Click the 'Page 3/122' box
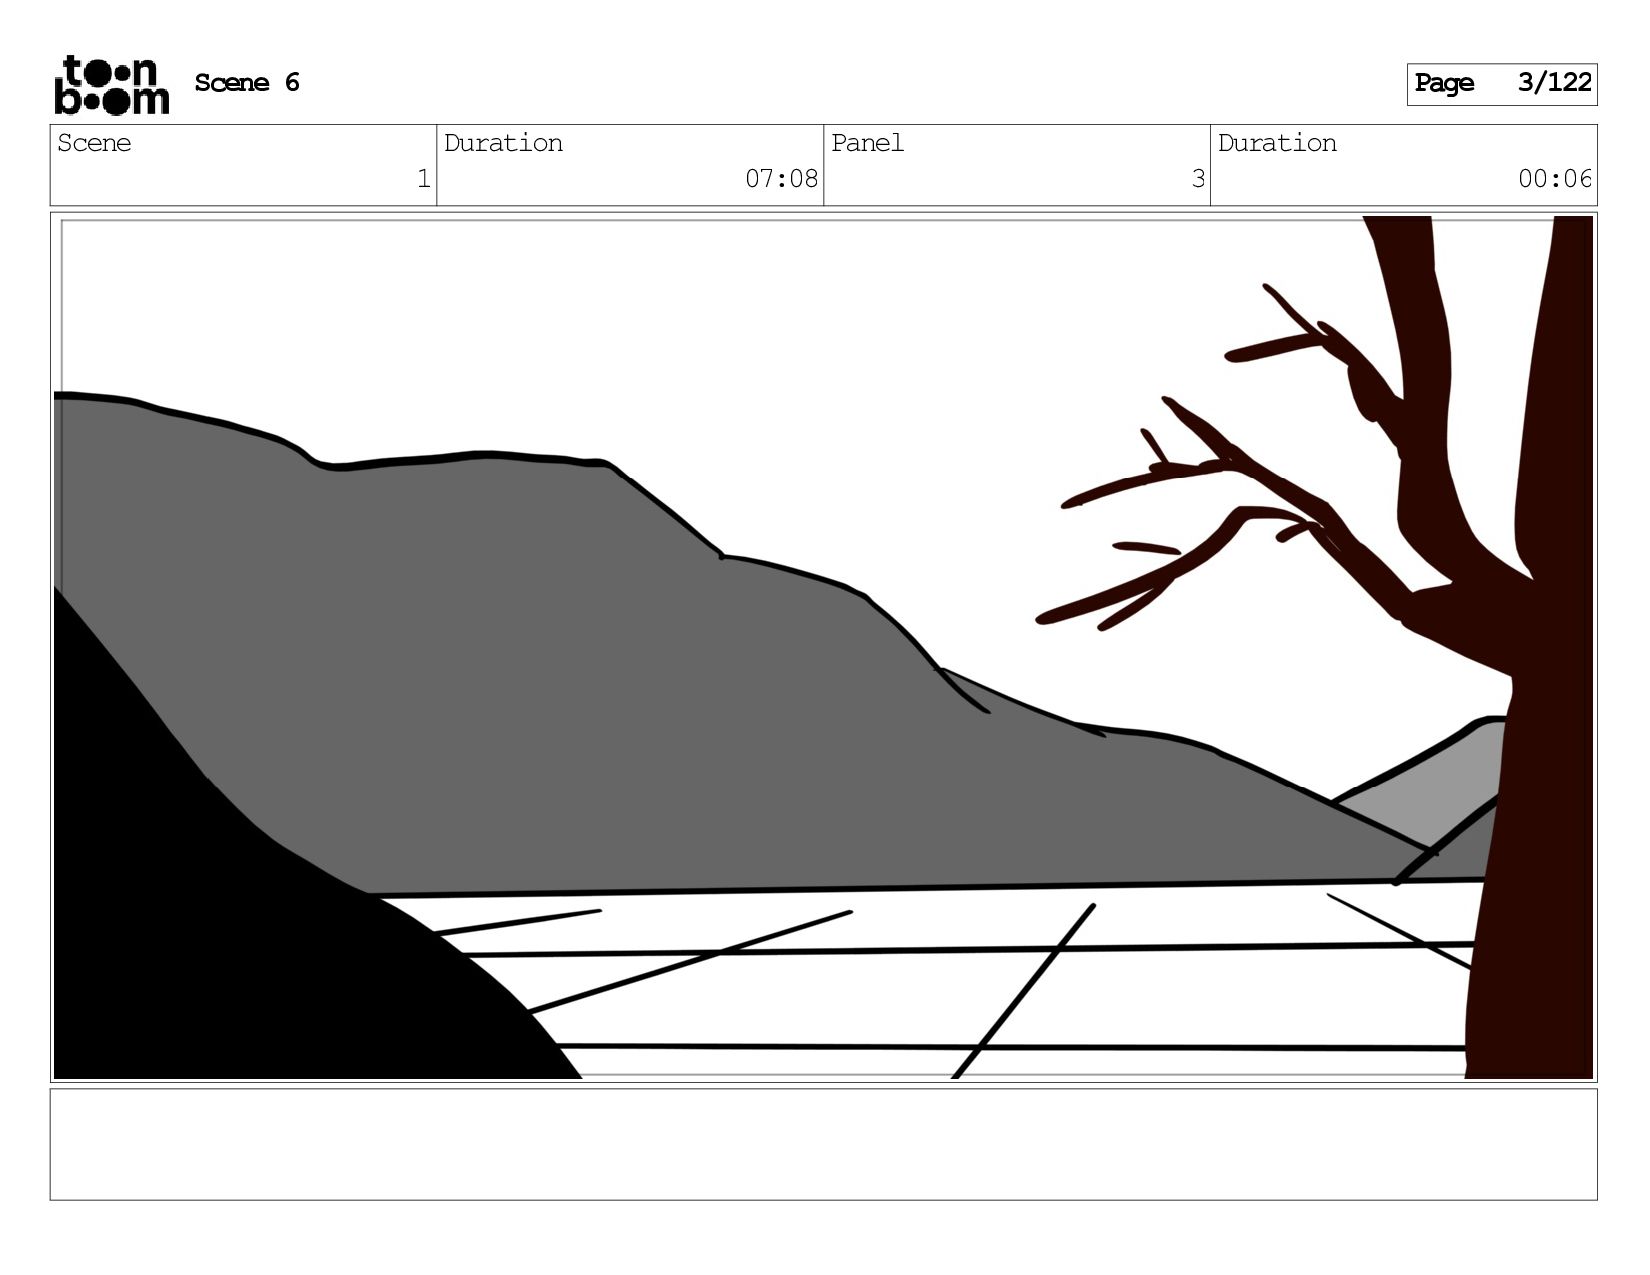This screenshot has height=1275, width=1650. [1501, 84]
